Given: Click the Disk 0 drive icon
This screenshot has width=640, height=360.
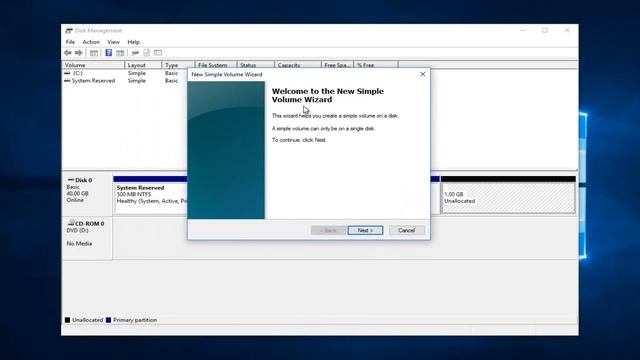Looking at the screenshot, I should pyautogui.click(x=71, y=180).
